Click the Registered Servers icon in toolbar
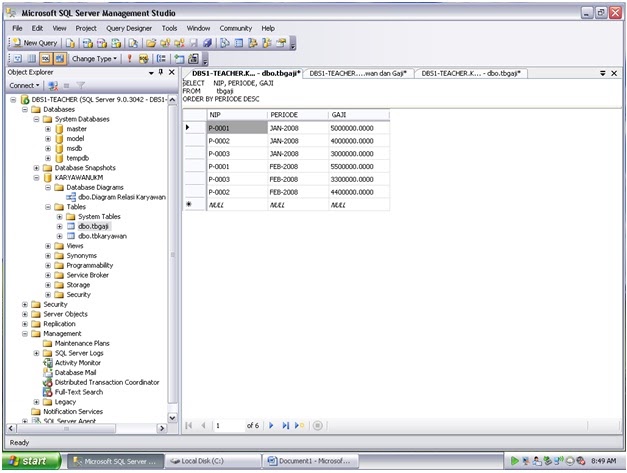The image size is (627, 473). [x=225, y=43]
